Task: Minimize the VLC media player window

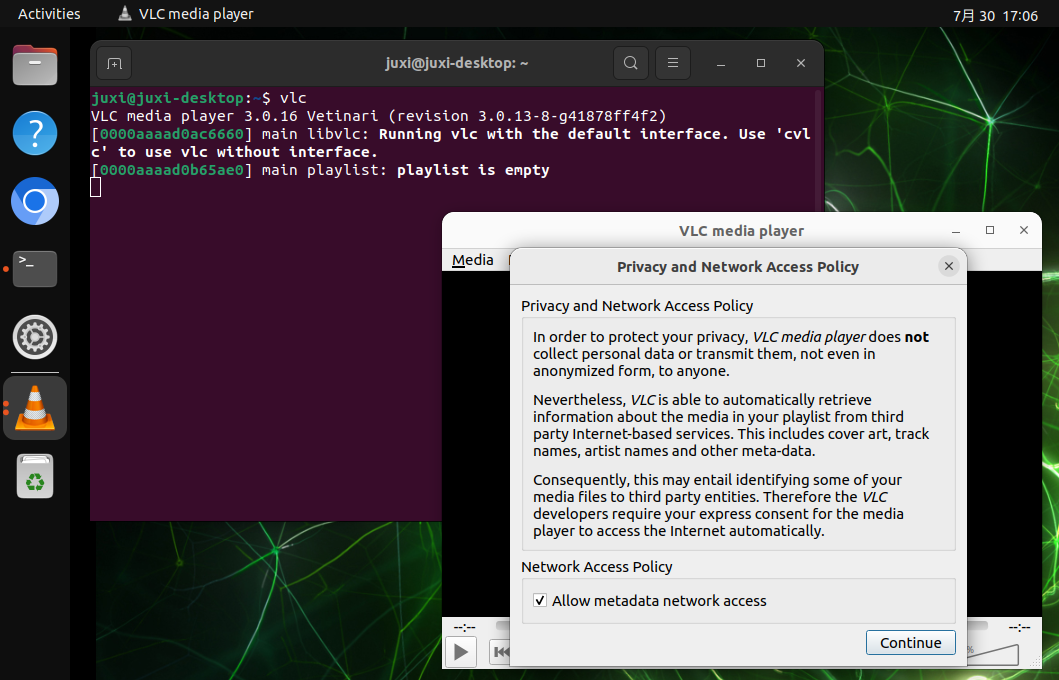Action: (956, 230)
